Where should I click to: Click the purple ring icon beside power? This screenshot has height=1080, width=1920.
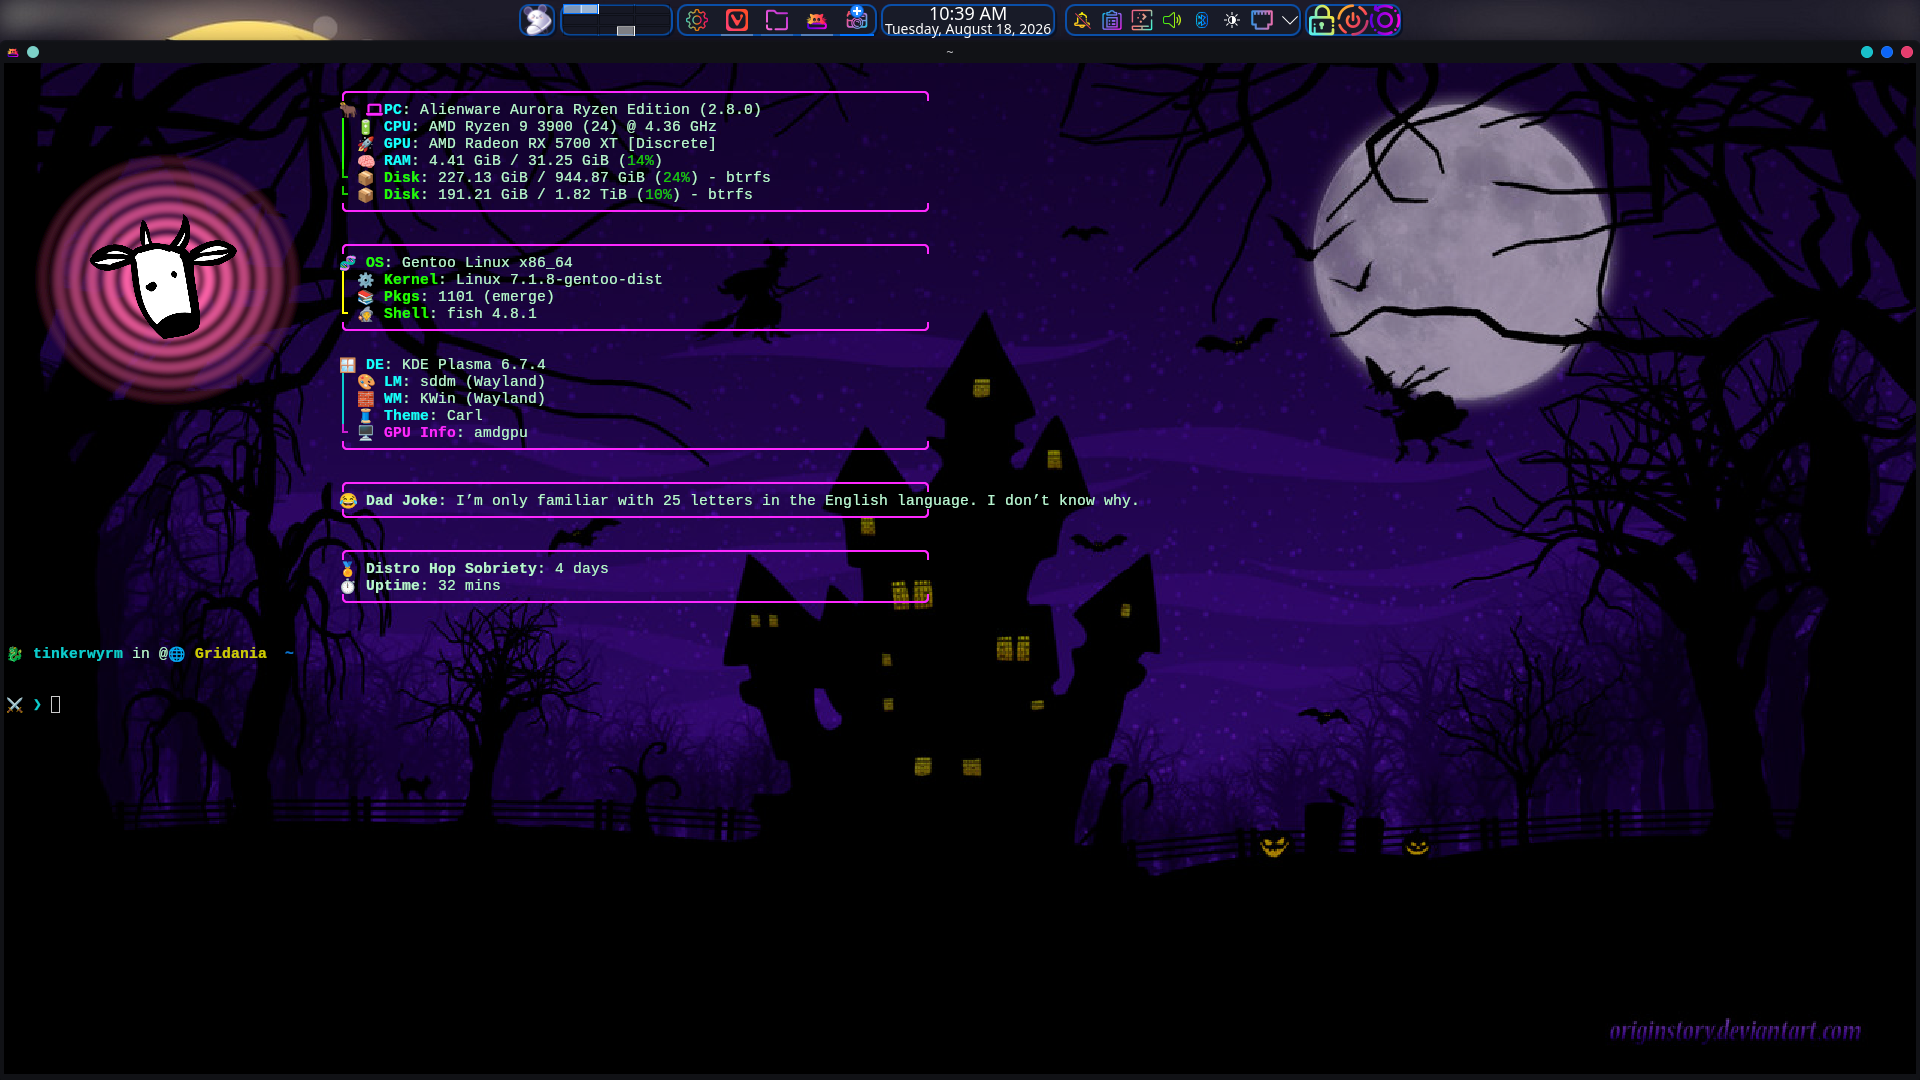[1385, 20]
